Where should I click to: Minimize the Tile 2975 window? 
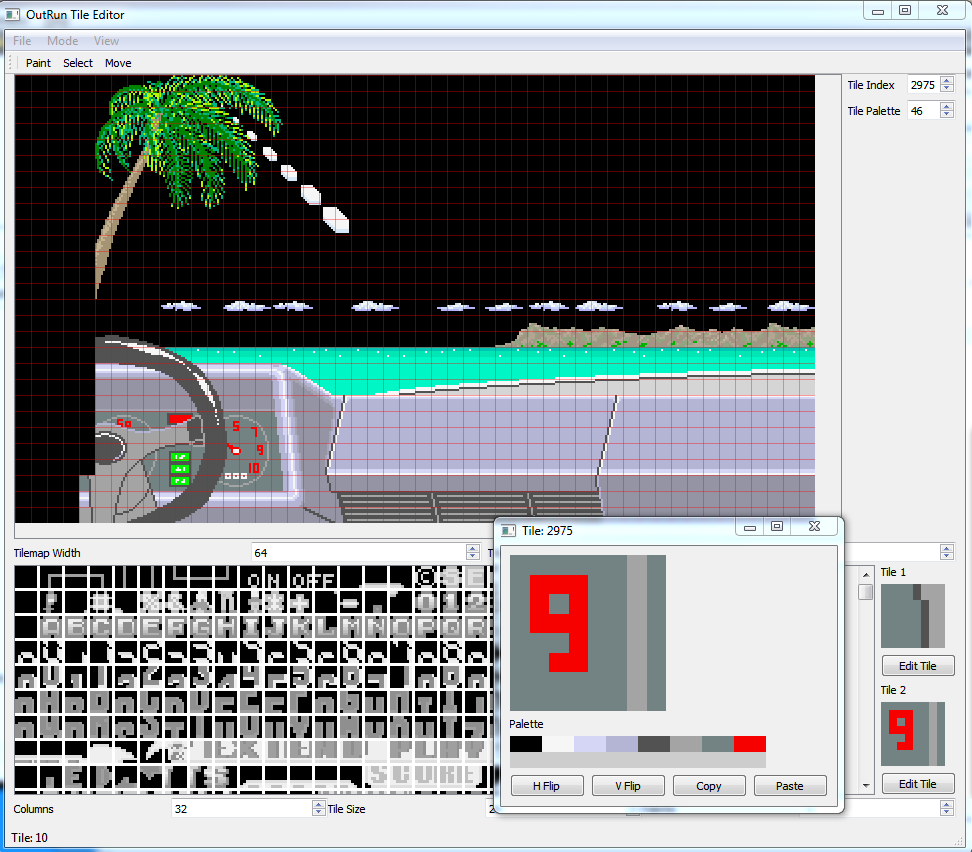tap(750, 526)
